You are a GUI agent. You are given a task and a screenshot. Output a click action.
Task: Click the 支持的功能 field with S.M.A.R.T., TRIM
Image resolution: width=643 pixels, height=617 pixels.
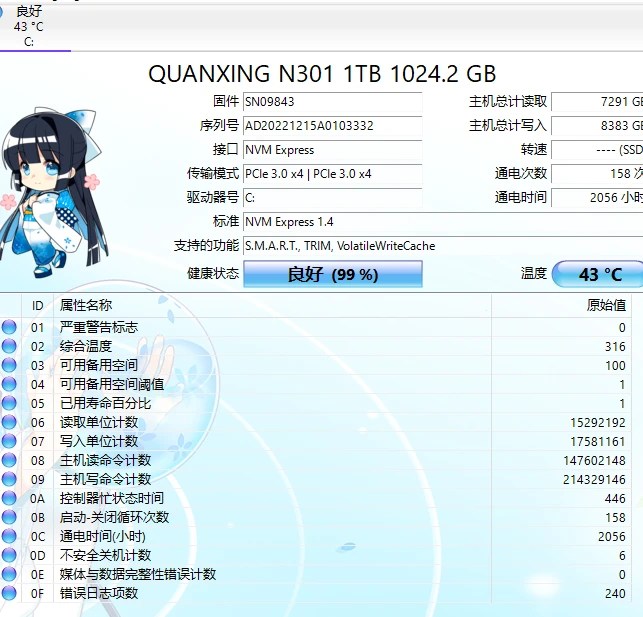(443, 246)
